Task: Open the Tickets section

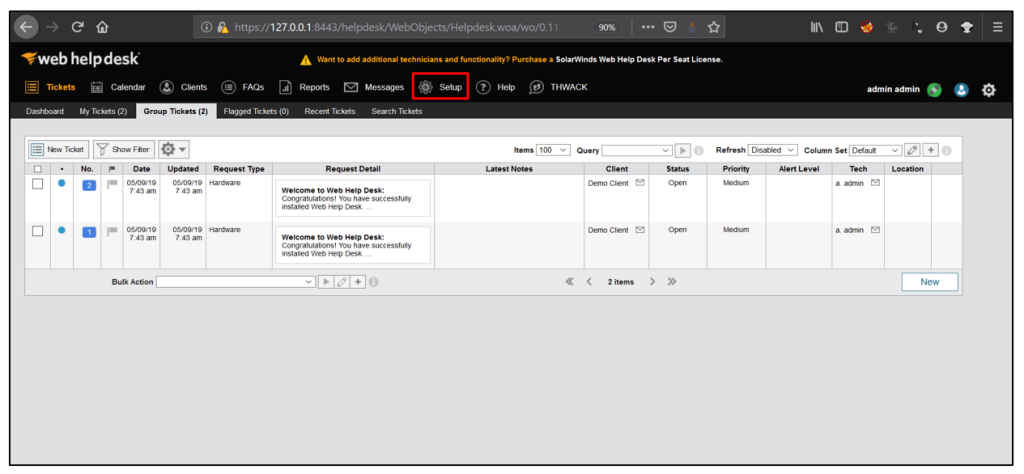Action: tap(50, 87)
